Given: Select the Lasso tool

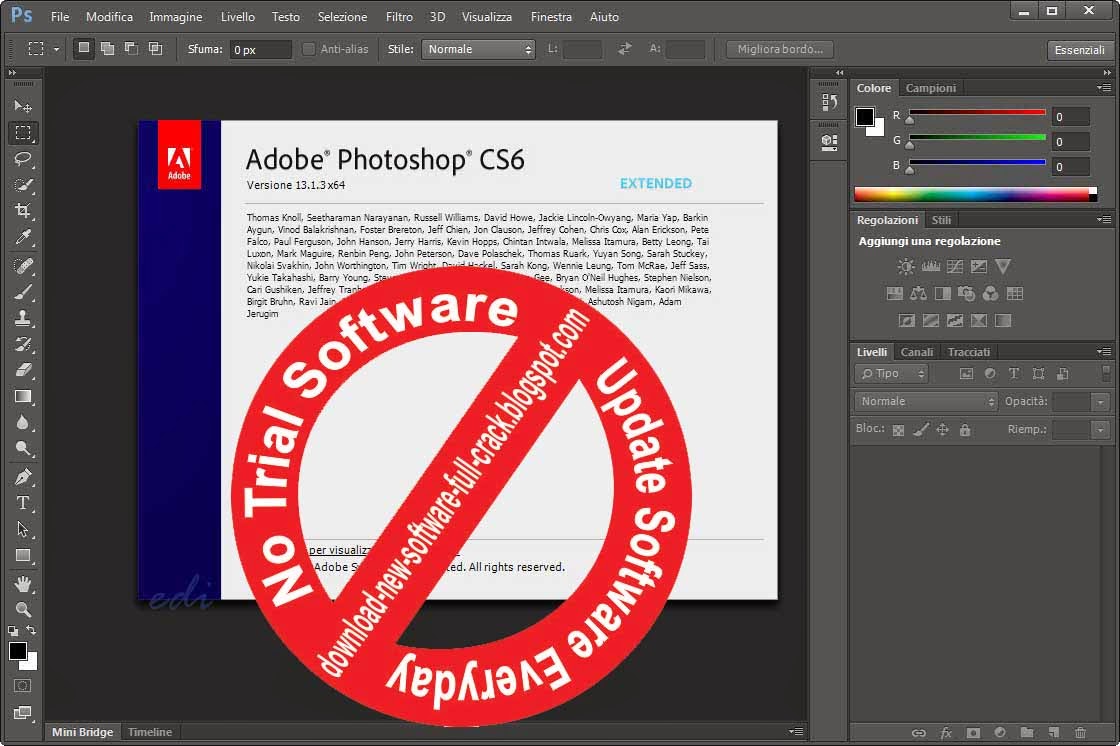Looking at the screenshot, I should pyautogui.click(x=23, y=159).
